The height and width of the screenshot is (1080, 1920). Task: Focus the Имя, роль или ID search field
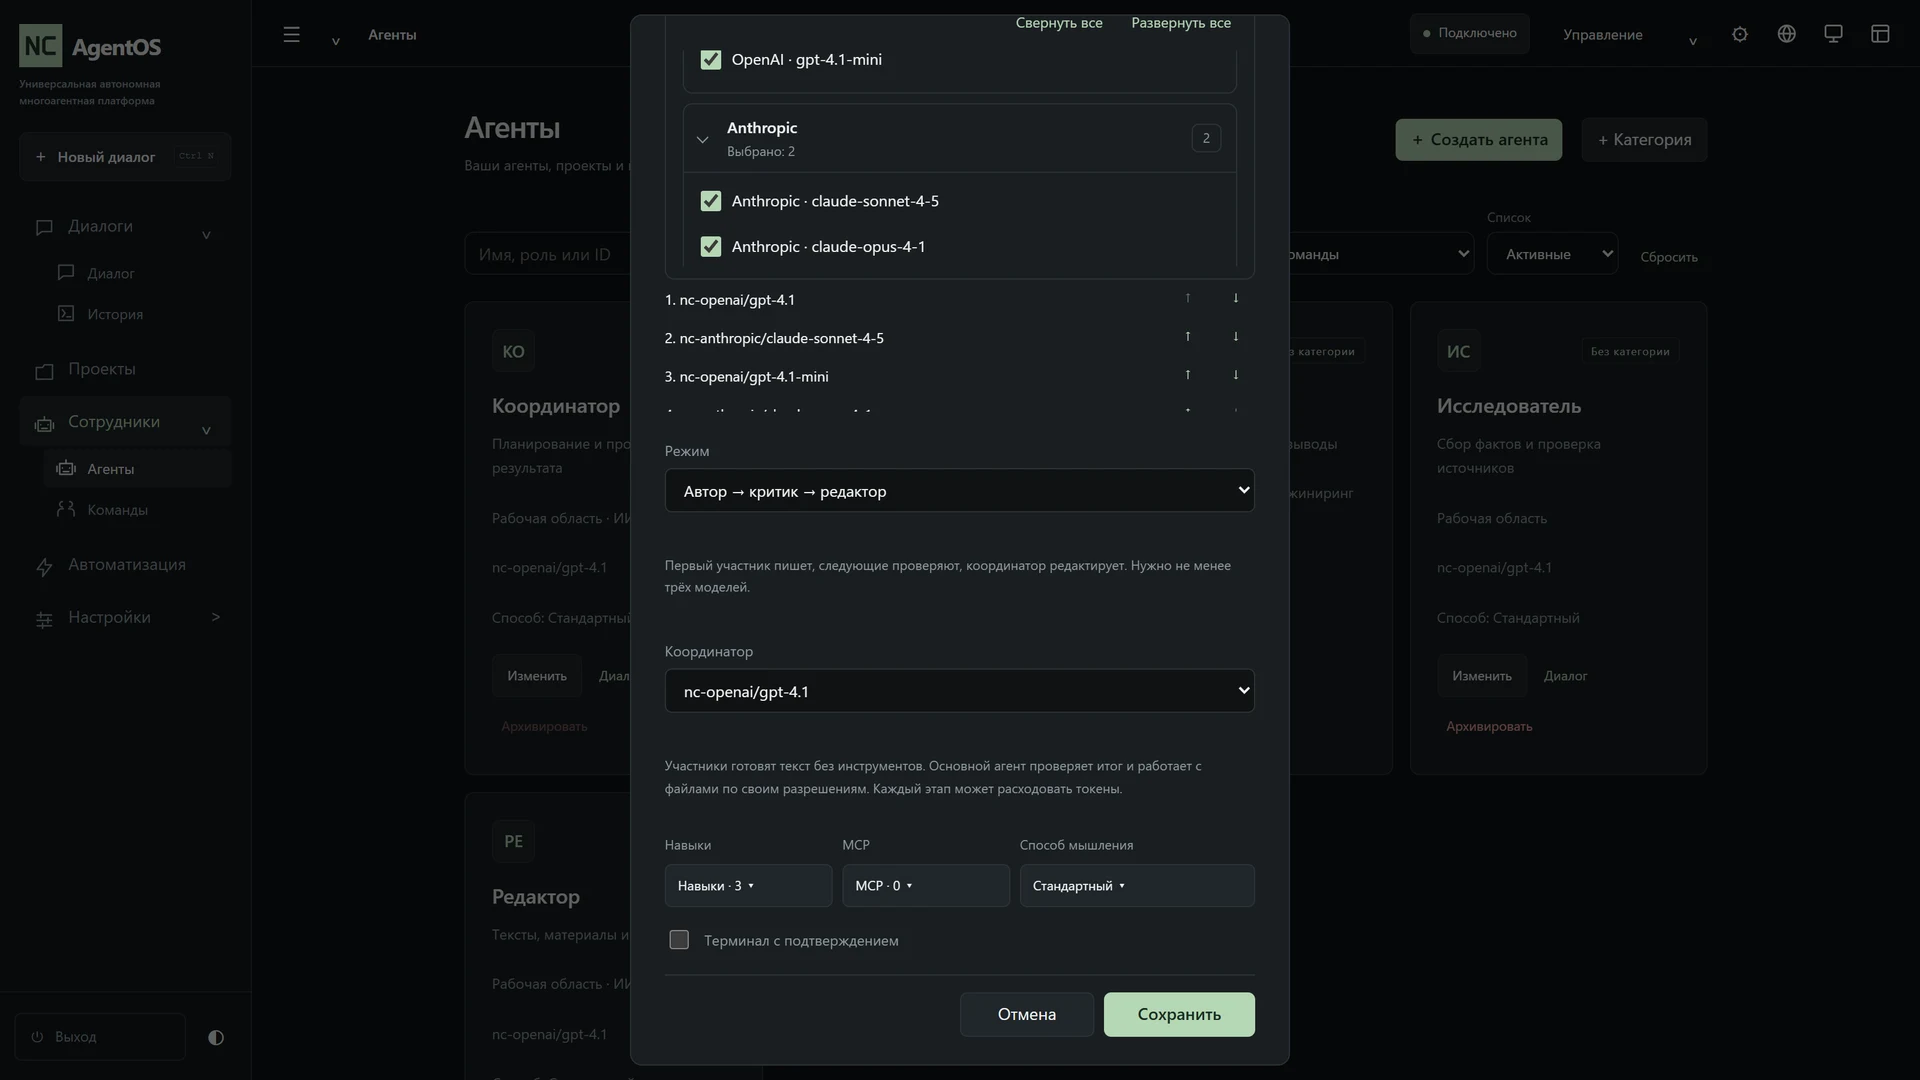coord(548,254)
